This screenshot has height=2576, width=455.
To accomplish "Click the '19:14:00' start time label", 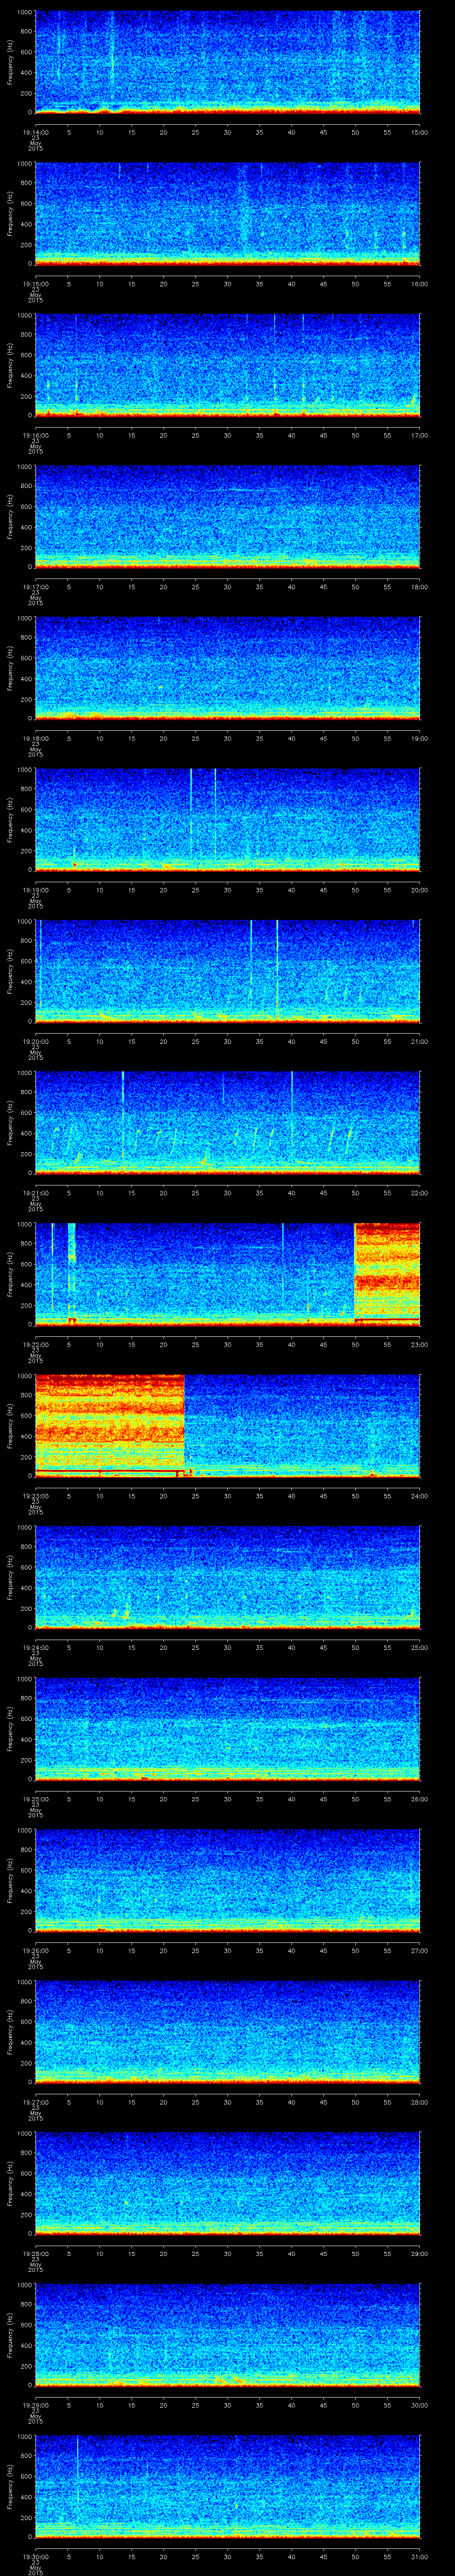I will tap(35, 132).
